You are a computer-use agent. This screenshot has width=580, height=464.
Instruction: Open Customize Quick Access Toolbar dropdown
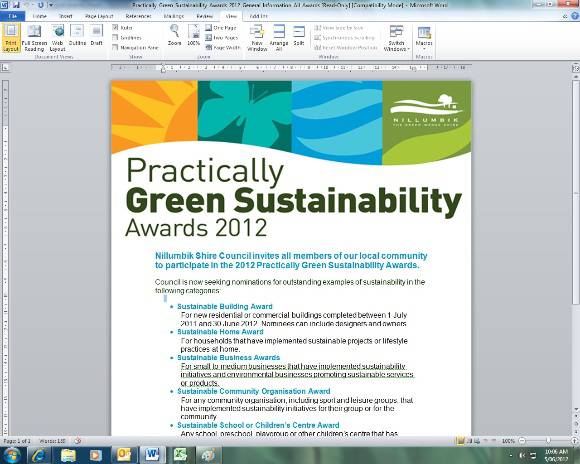[51, 5]
